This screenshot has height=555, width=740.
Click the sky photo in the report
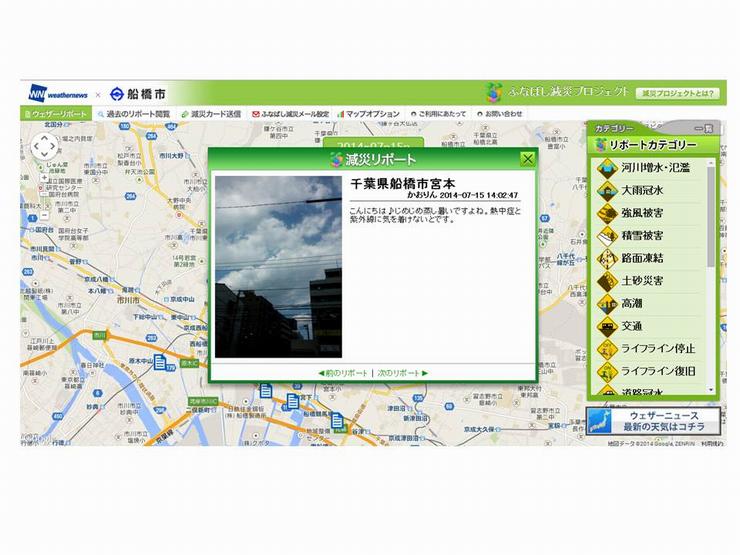coord(278,267)
